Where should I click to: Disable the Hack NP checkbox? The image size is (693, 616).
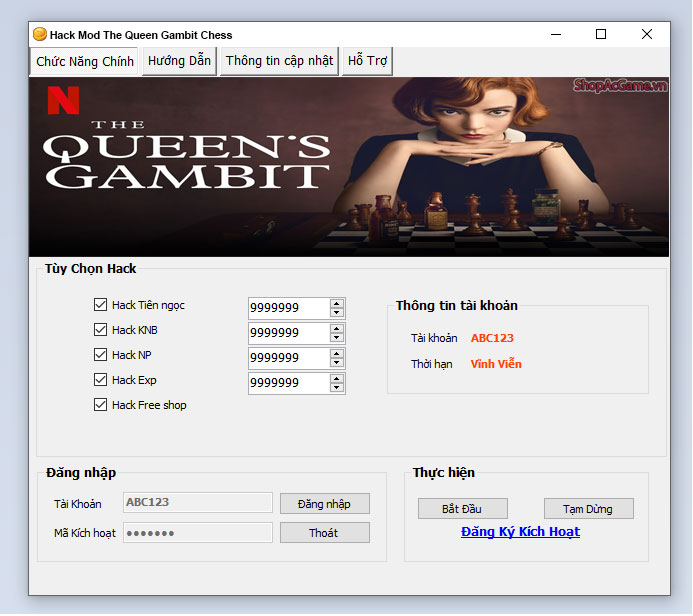pyautogui.click(x=100, y=354)
